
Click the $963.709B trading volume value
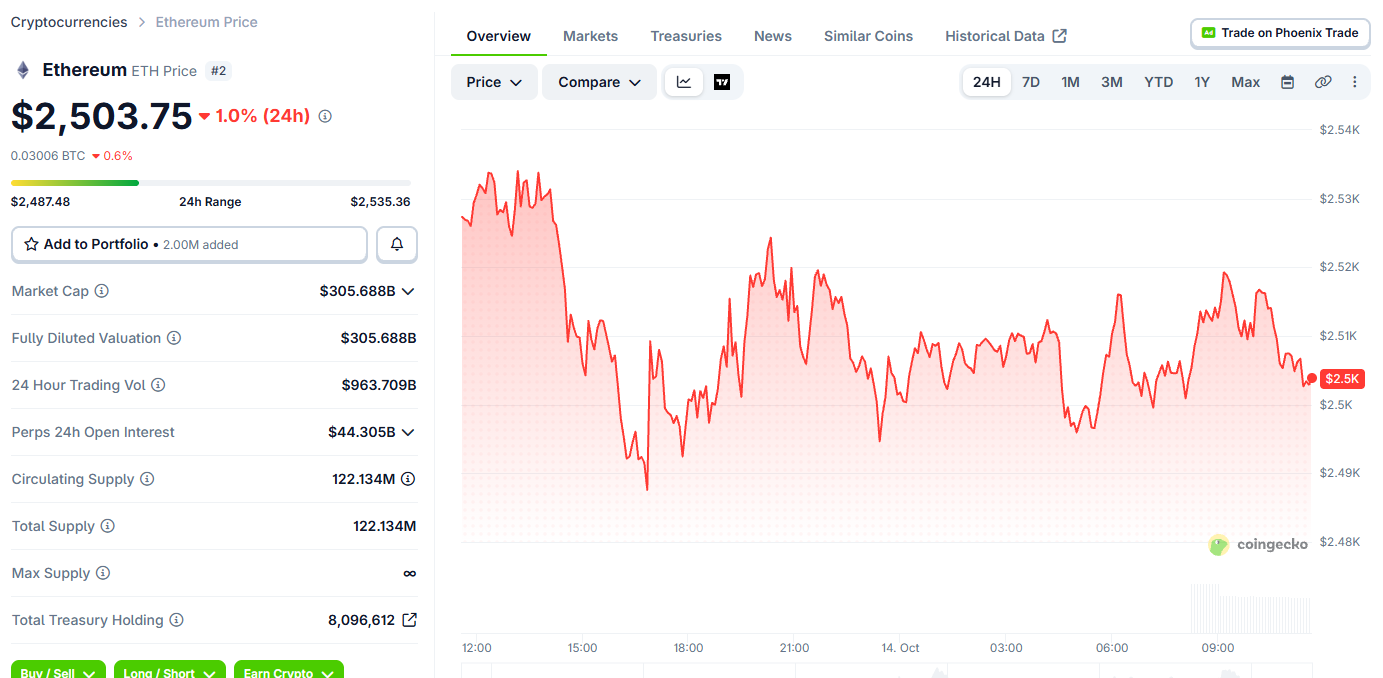click(379, 385)
